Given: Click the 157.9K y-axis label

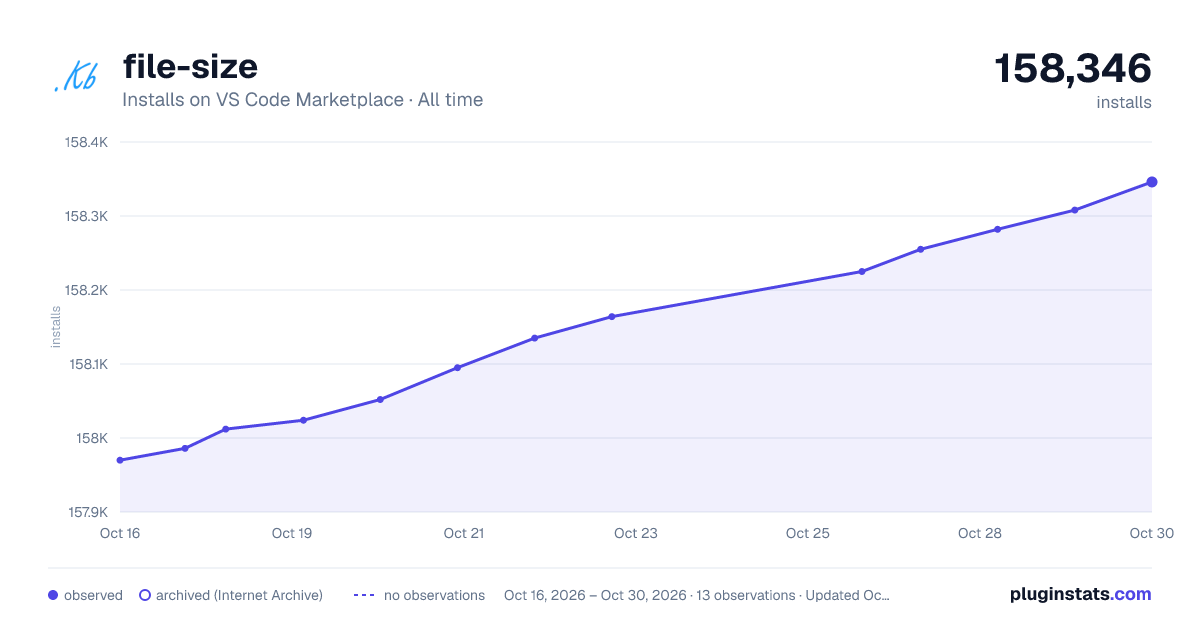Looking at the screenshot, I should pos(86,512).
